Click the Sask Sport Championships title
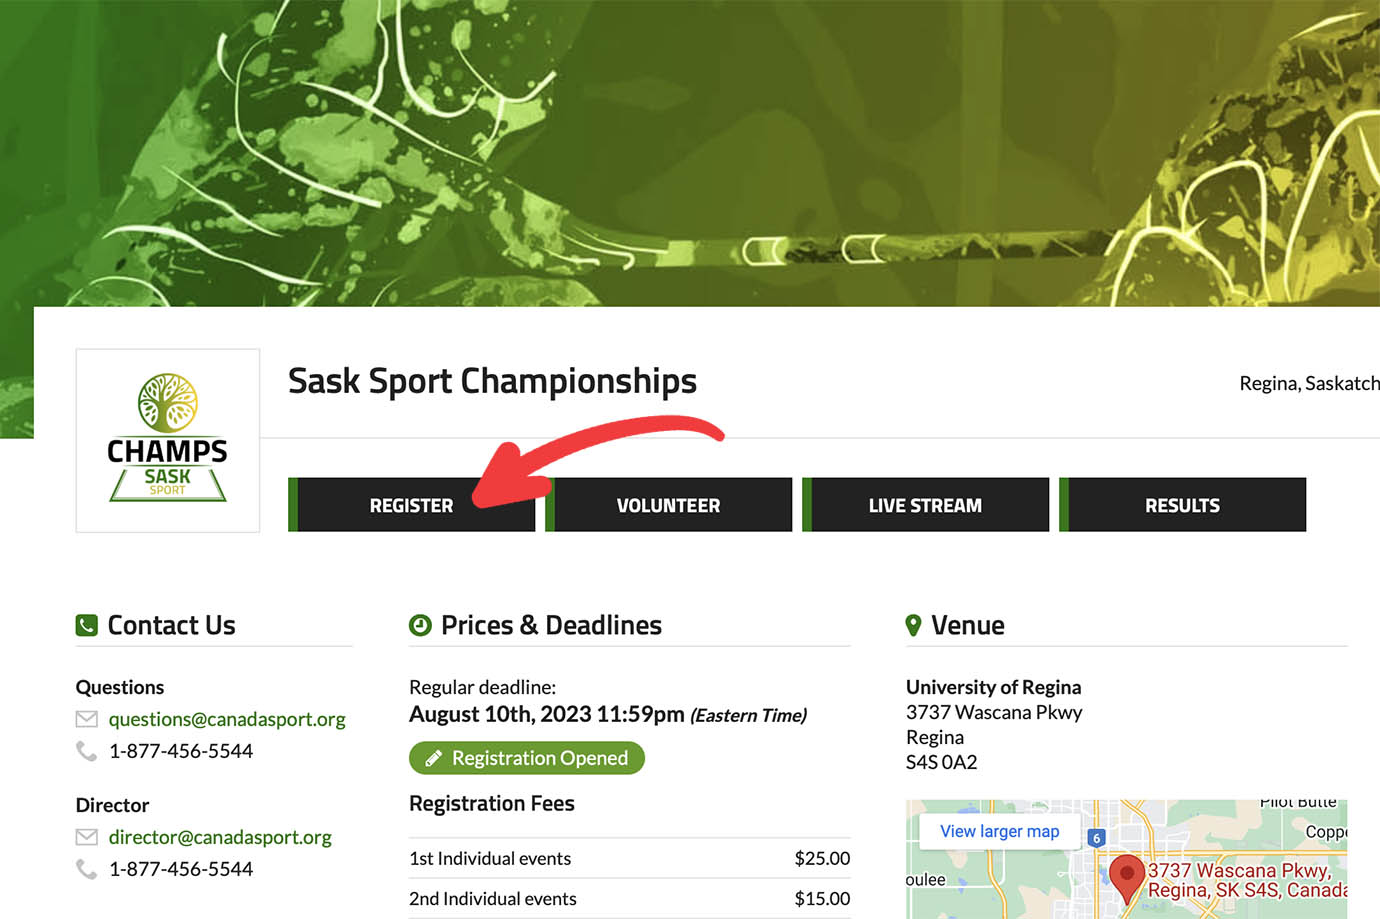The image size is (1380, 919). pos(492,381)
